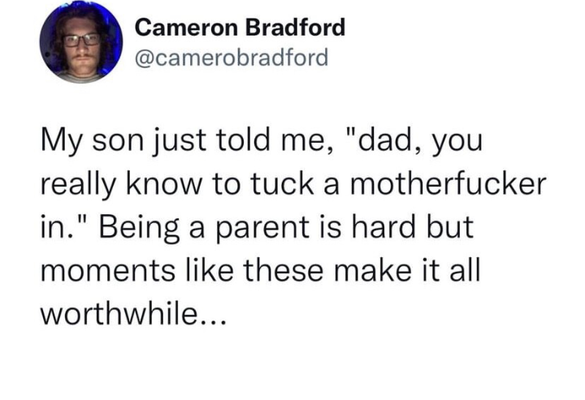The image size is (585, 400).
Task: Click the line "moments like these make it all"
Action: coord(260,271)
